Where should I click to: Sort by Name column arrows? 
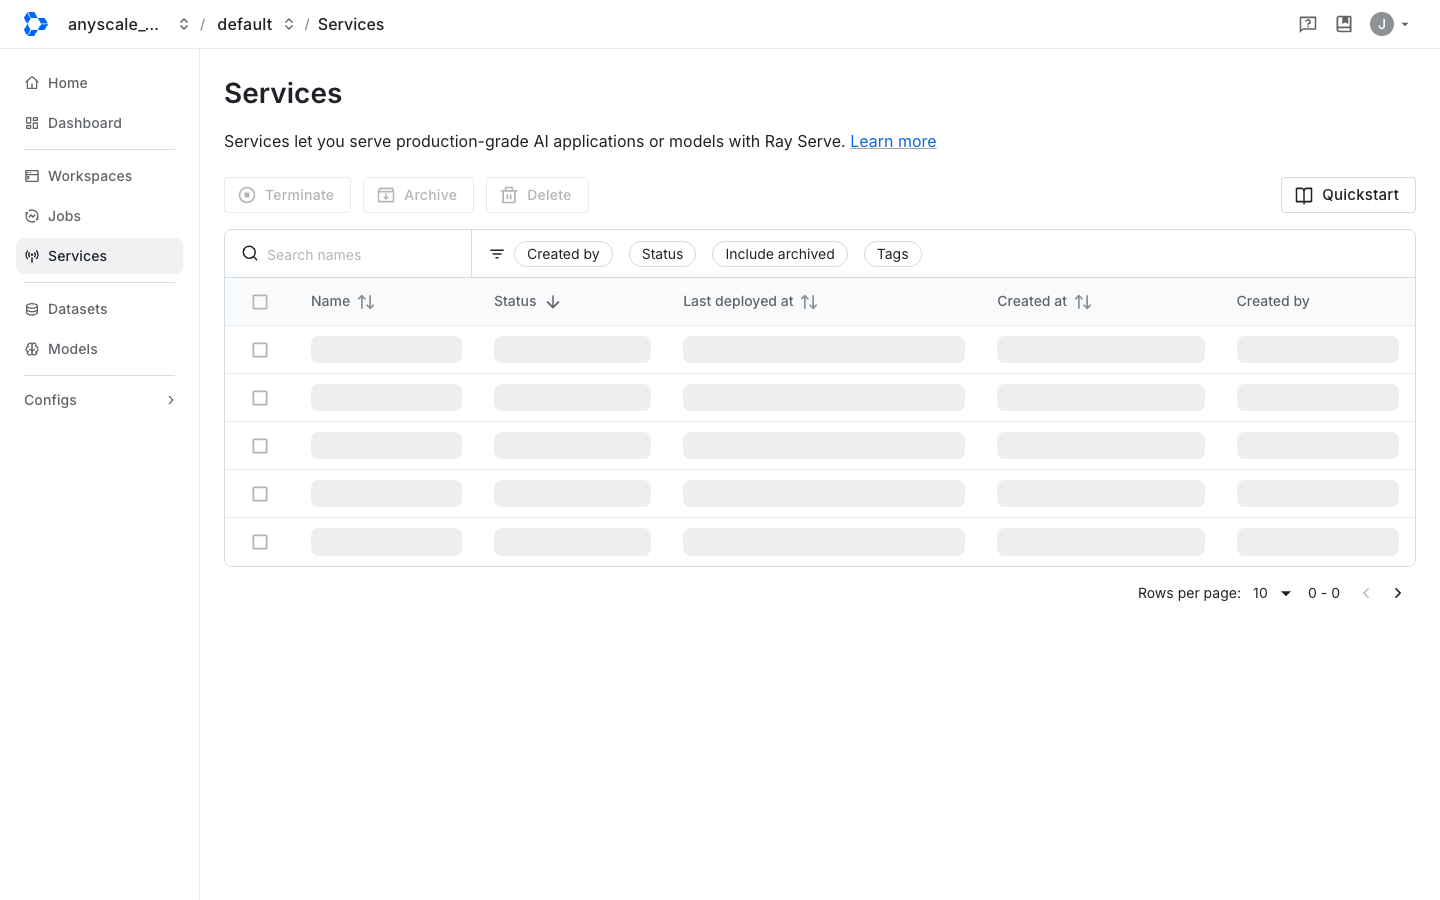point(366,302)
